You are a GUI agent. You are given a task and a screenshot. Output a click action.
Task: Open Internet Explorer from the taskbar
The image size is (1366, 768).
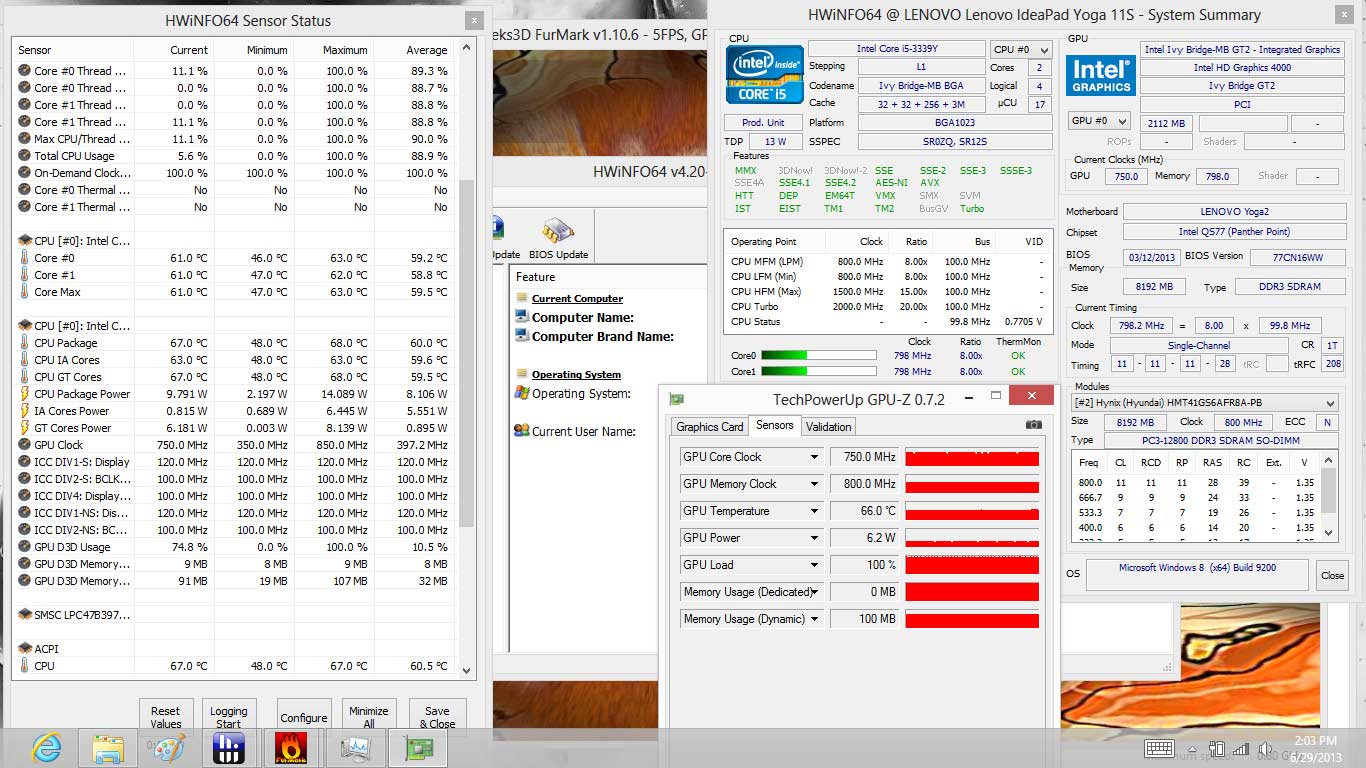click(46, 747)
